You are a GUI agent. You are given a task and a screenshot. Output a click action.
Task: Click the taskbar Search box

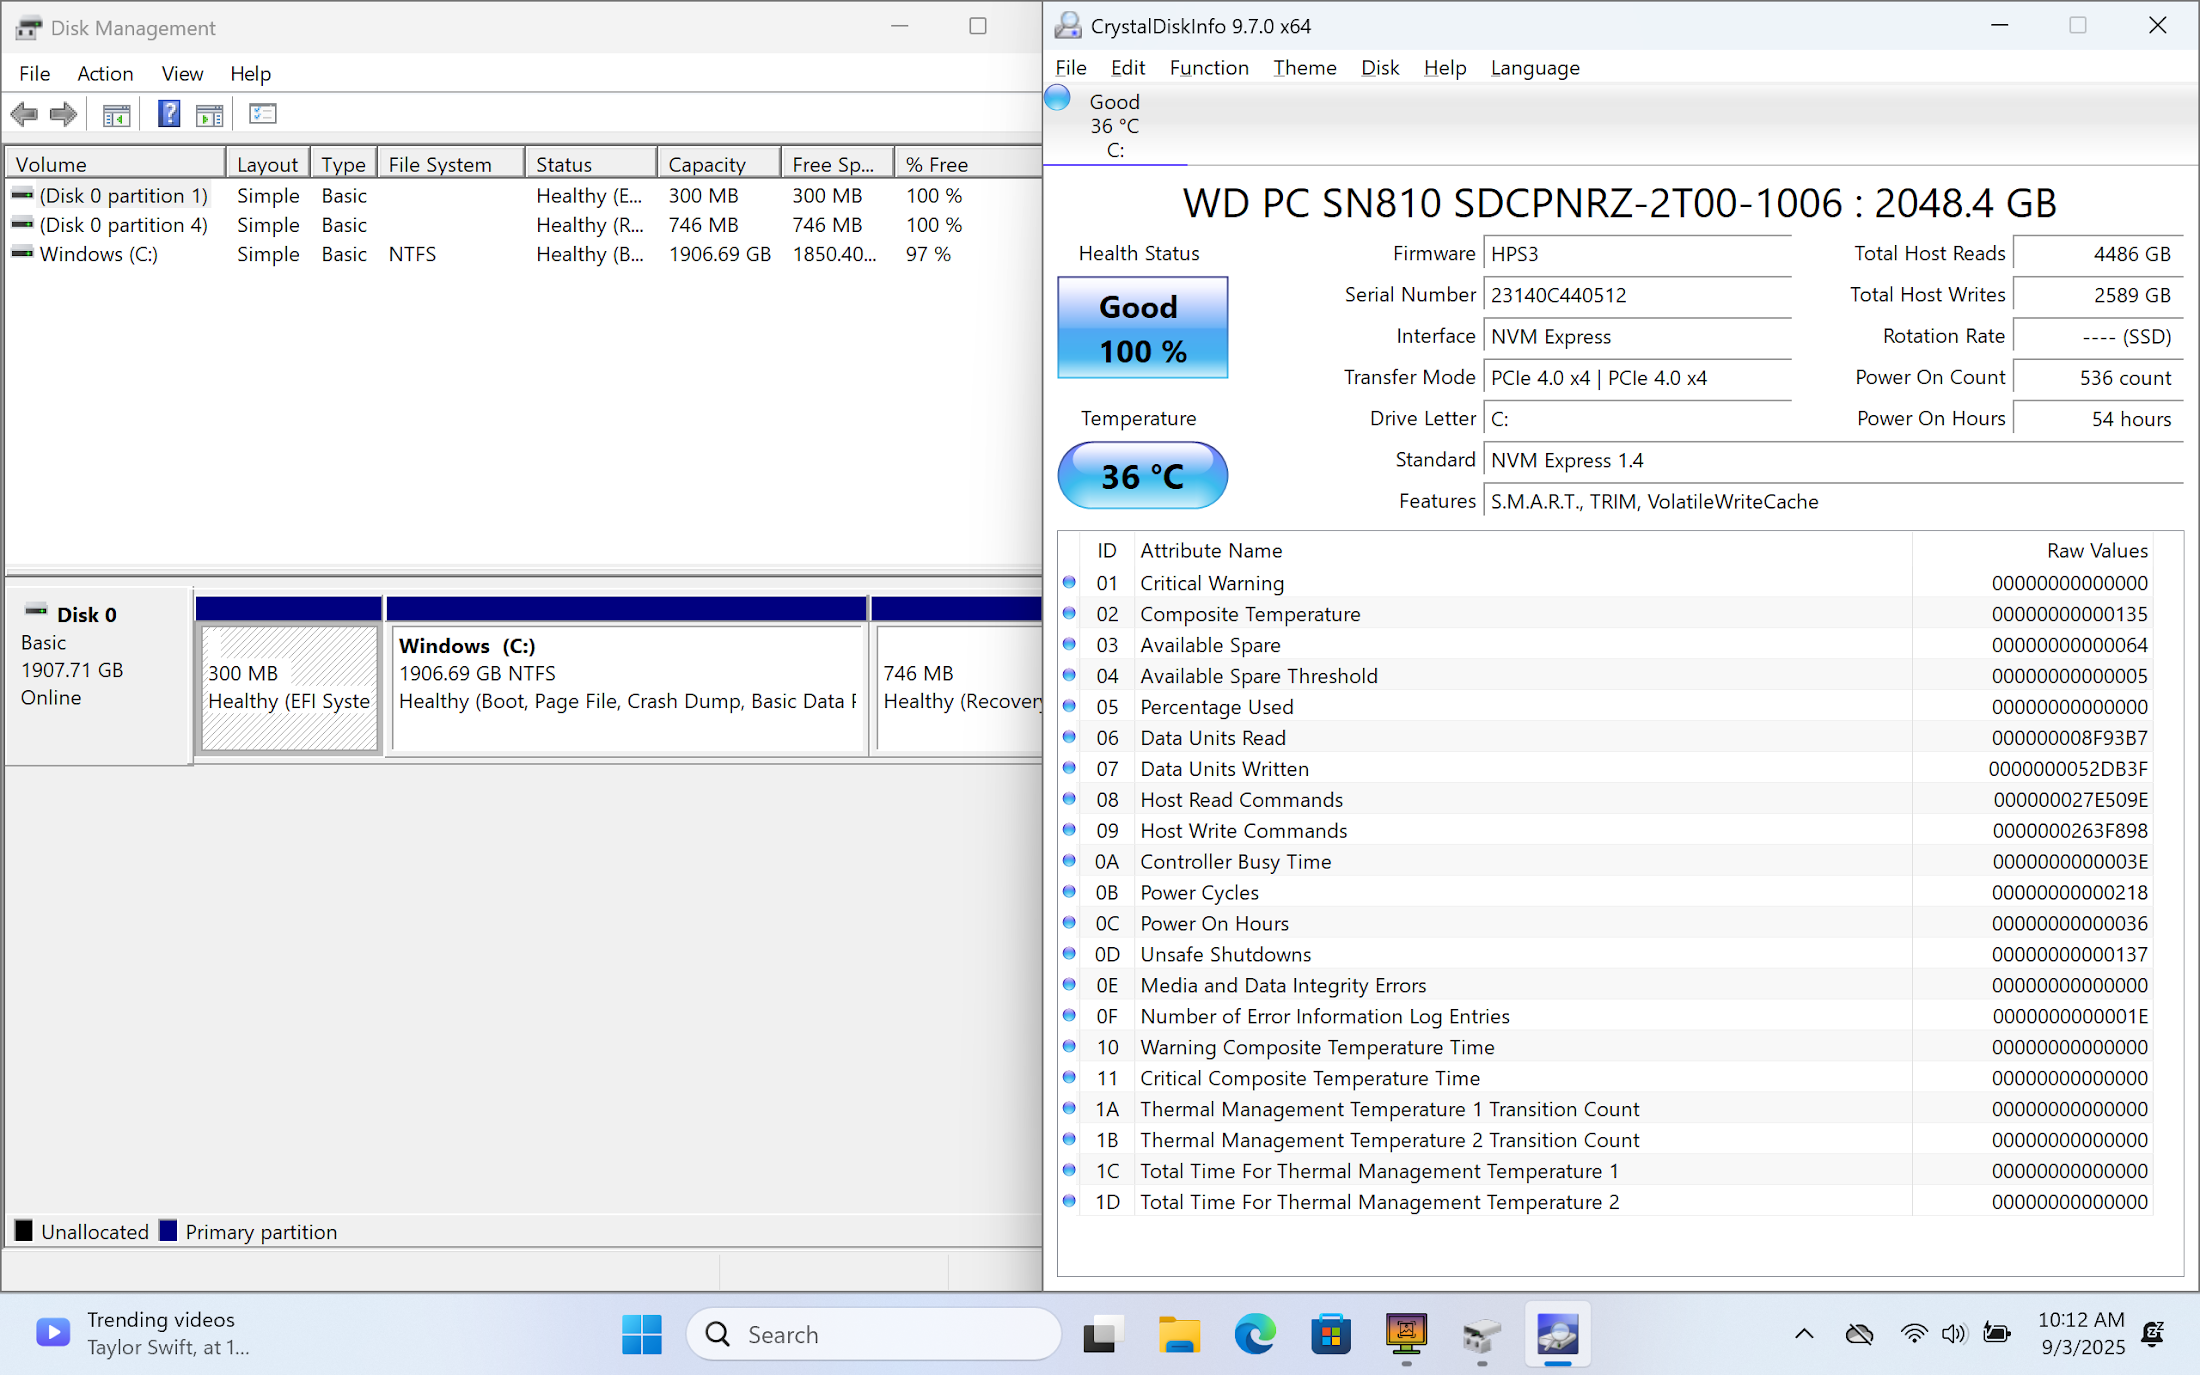(873, 1334)
